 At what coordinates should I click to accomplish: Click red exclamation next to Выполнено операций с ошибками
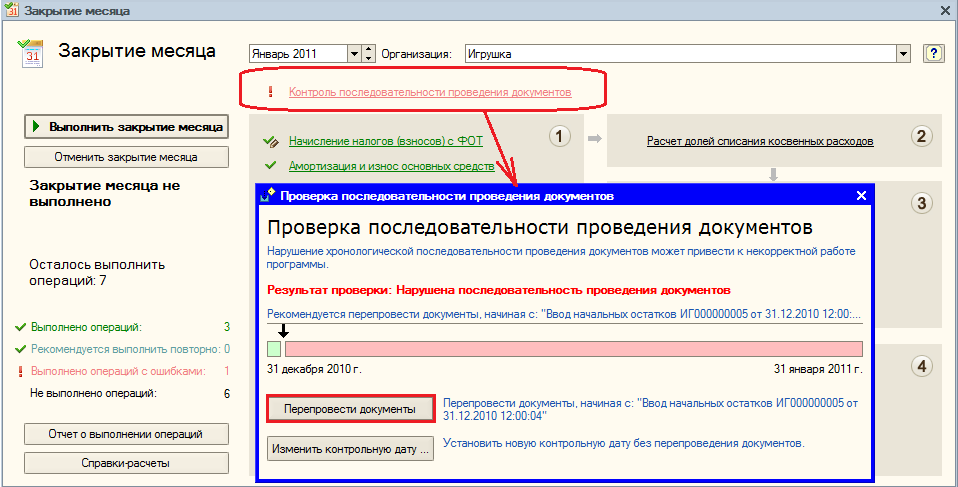point(21,372)
